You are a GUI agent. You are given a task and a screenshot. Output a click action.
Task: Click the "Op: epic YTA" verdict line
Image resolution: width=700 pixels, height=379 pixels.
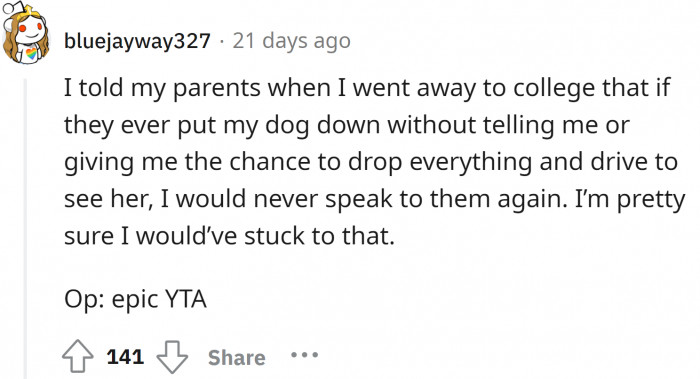[135, 299]
